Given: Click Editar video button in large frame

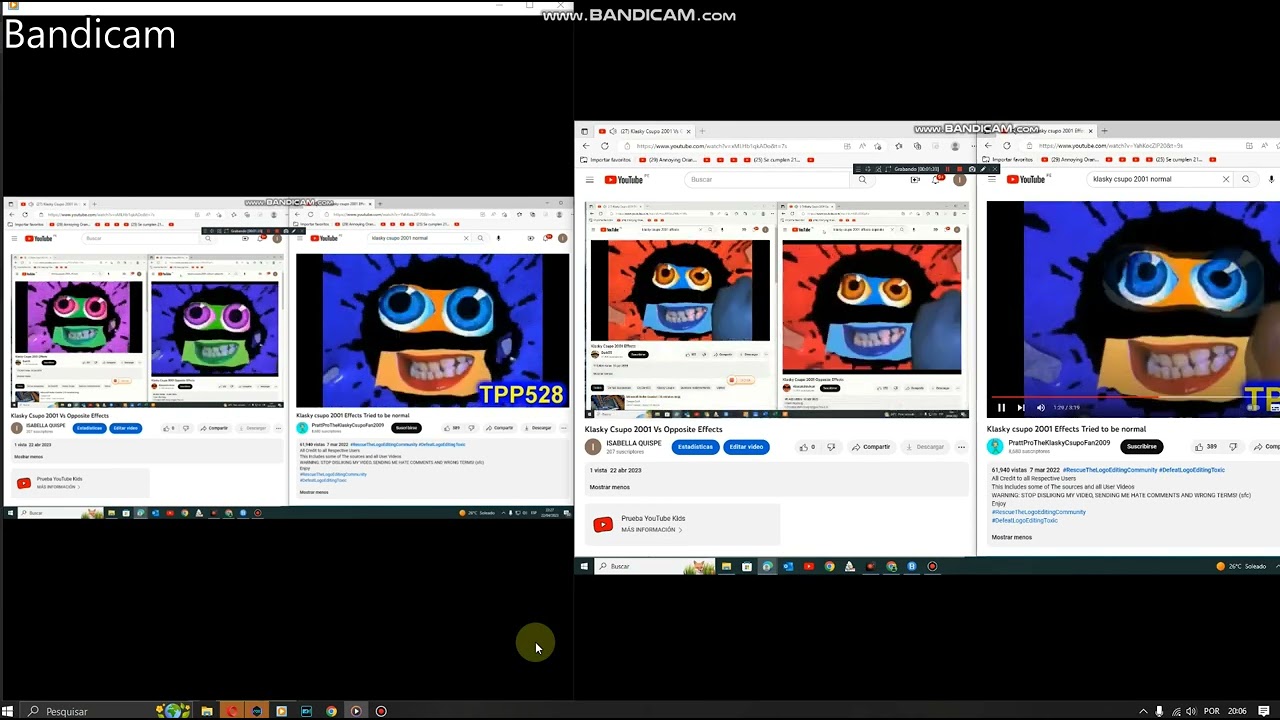Looking at the screenshot, I should 746,447.
